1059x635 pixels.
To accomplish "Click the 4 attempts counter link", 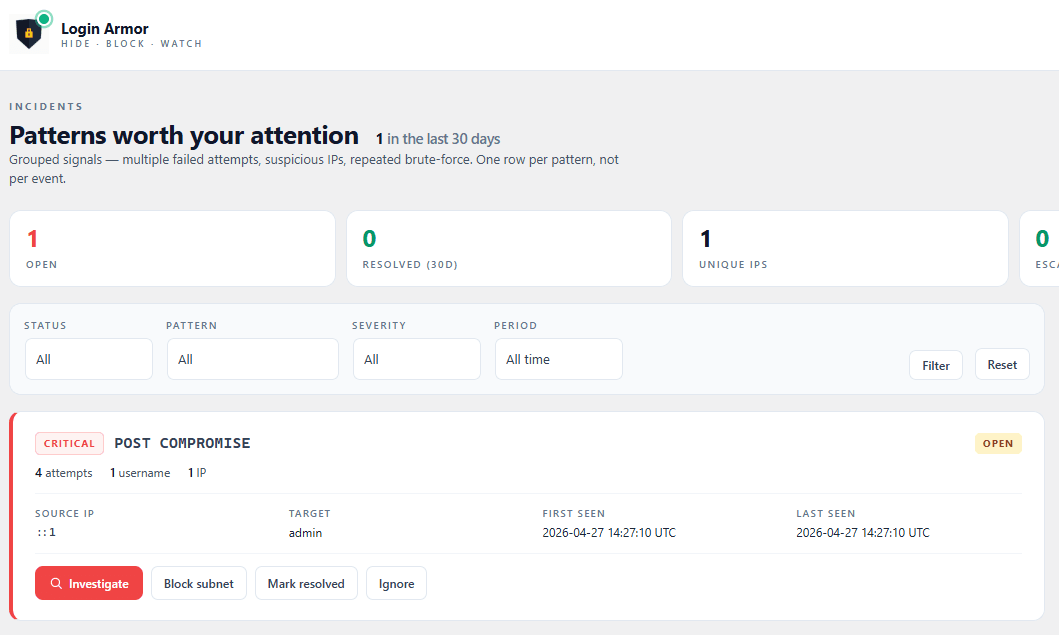I will tap(63, 472).
